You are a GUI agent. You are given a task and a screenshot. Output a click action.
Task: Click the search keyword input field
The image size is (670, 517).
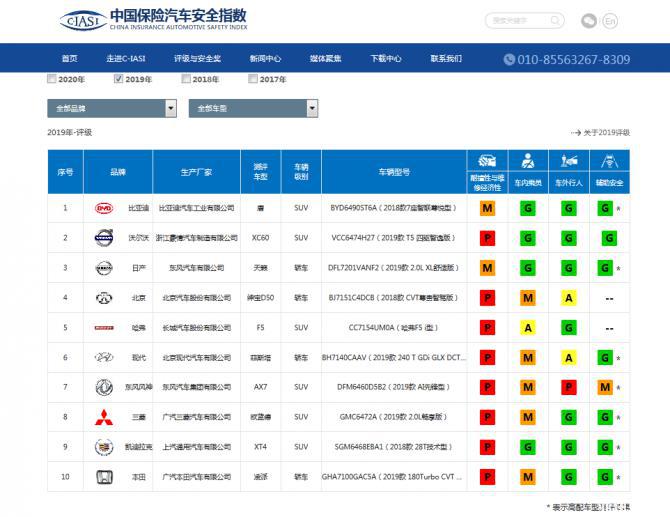point(524,21)
